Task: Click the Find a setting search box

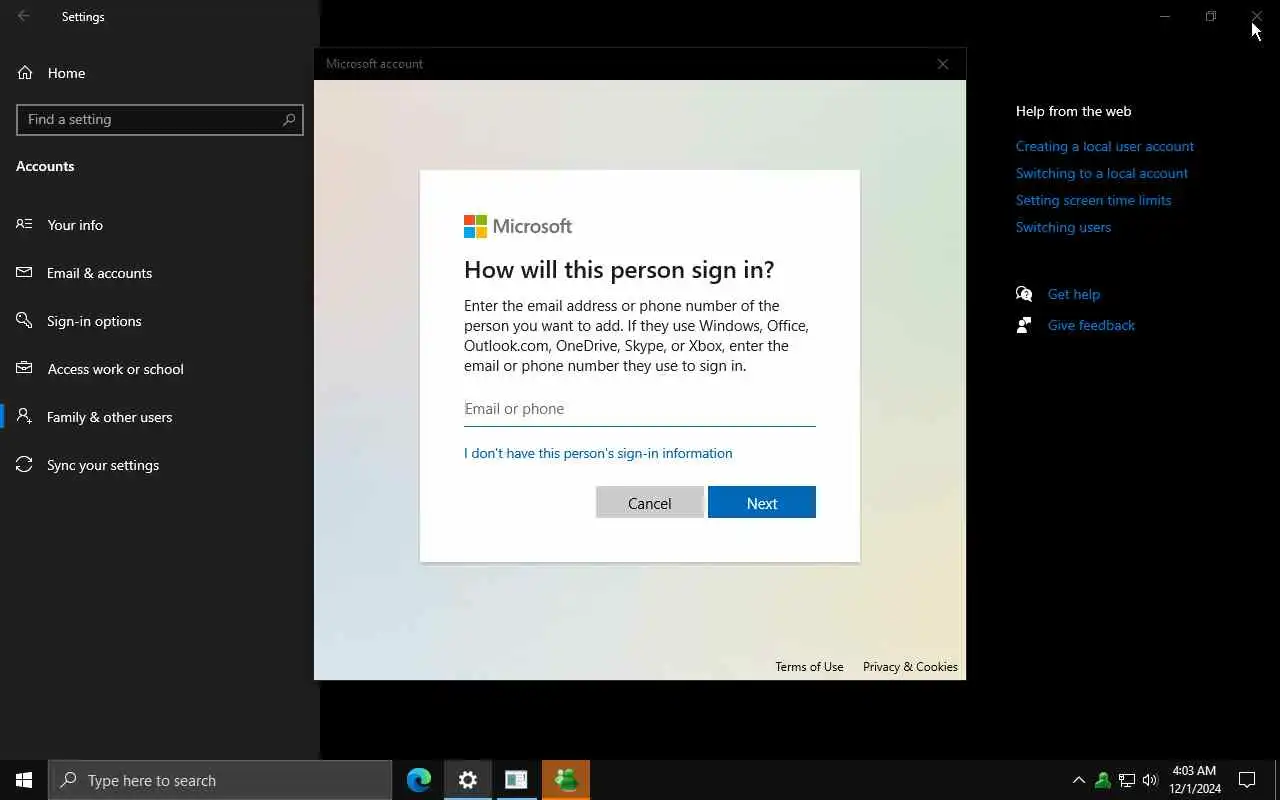Action: point(160,119)
